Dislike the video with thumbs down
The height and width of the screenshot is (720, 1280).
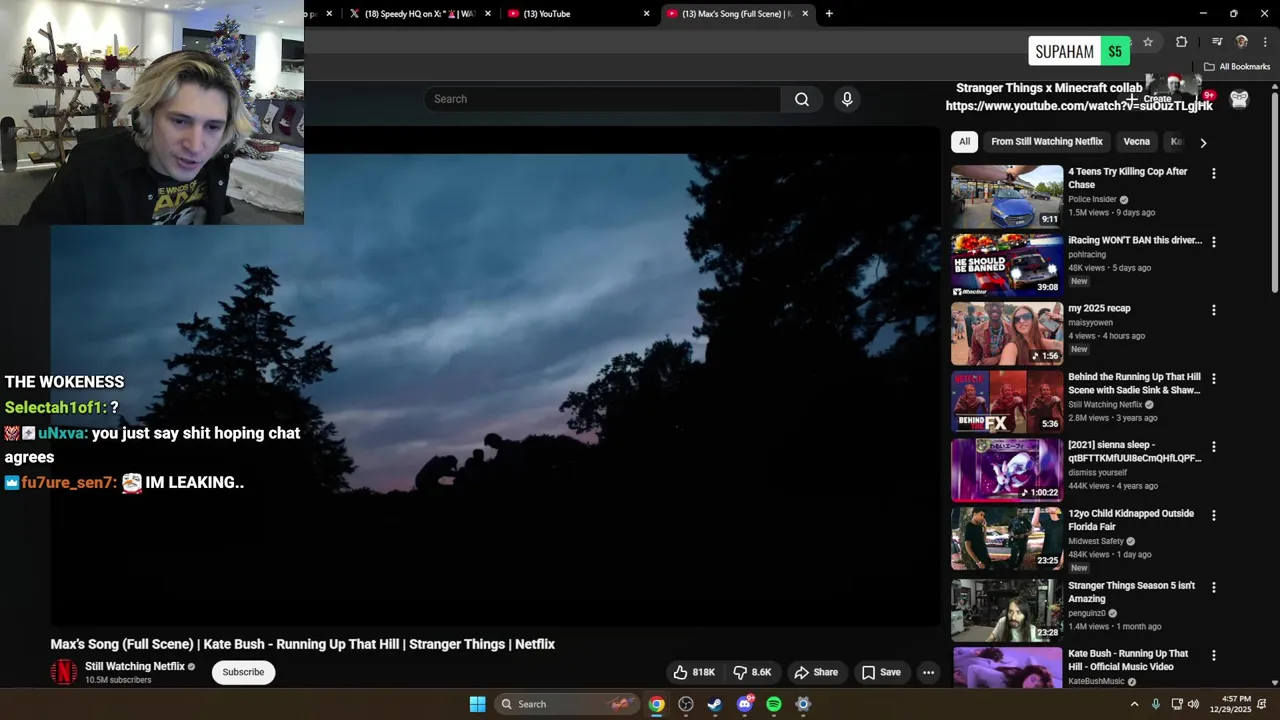pyautogui.click(x=752, y=672)
